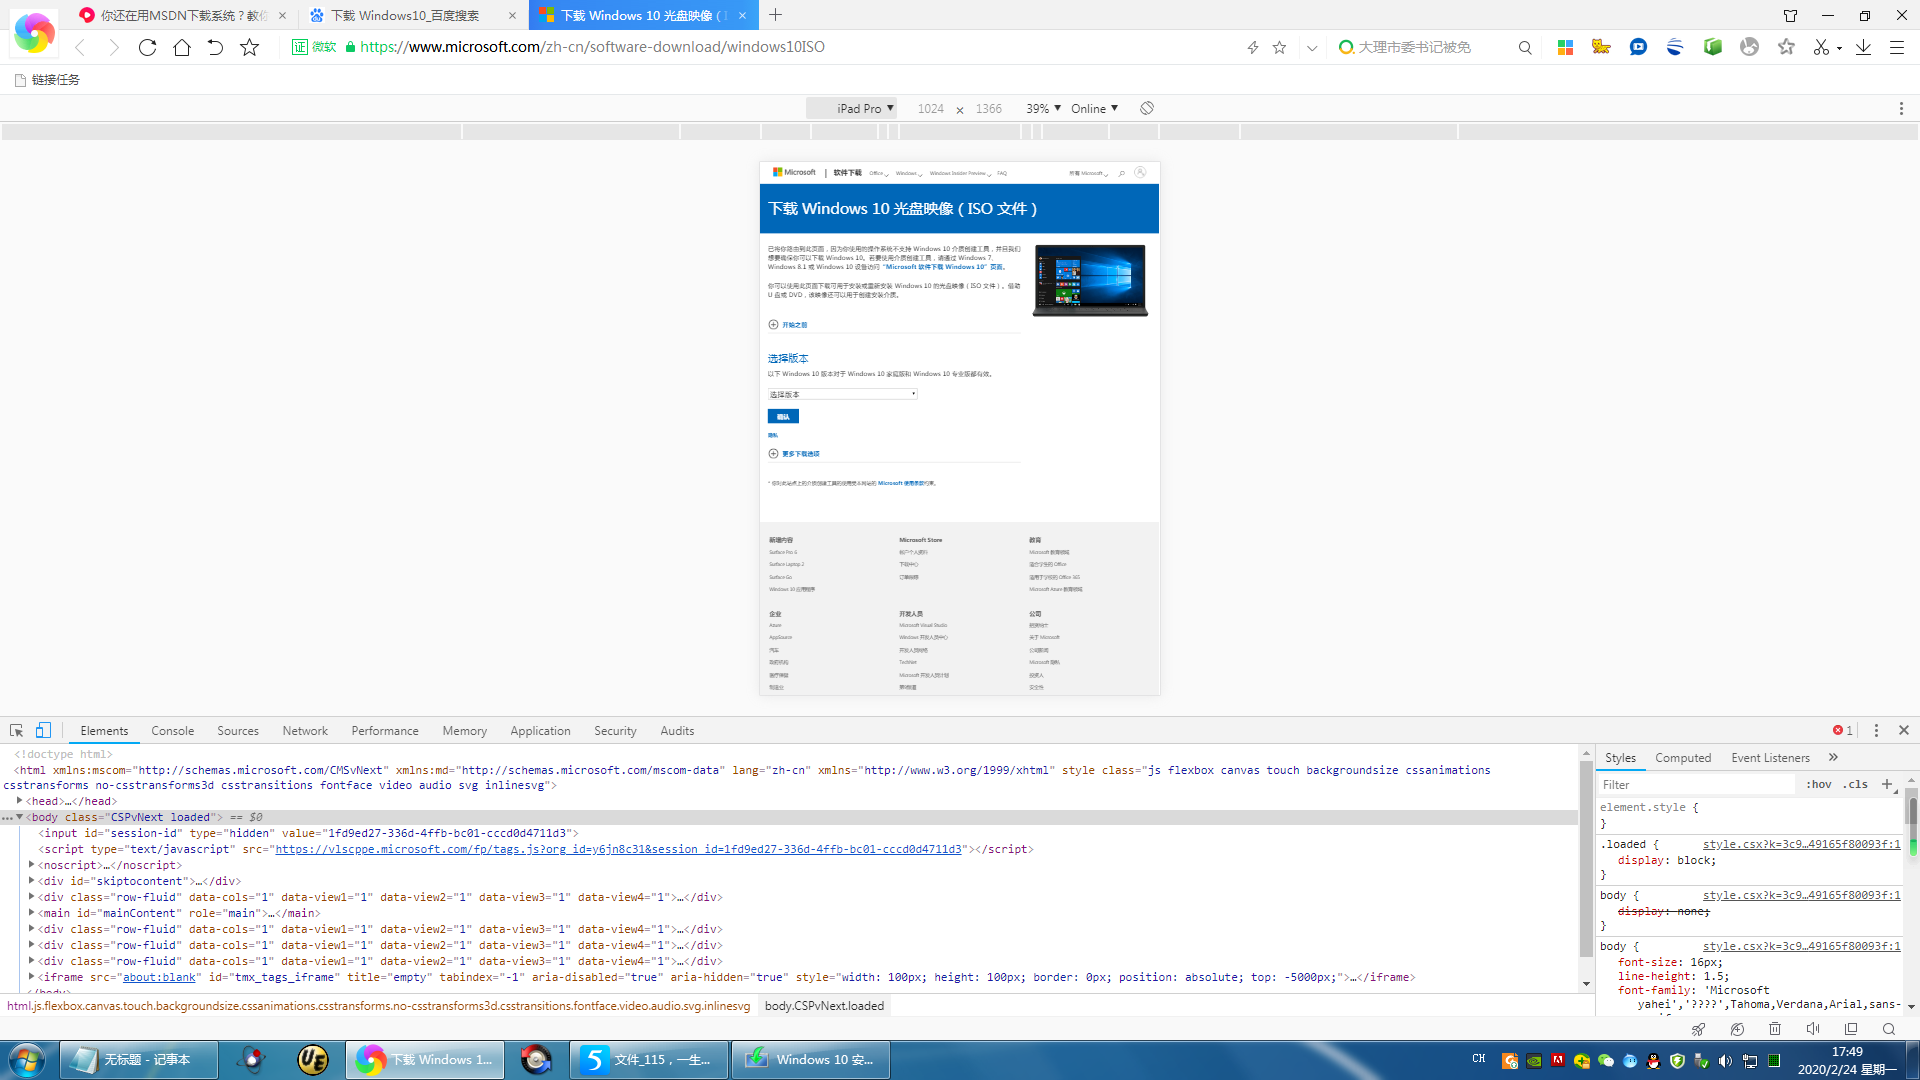Click the green box extension icon
1920x1080 pixels.
coord(1713,47)
